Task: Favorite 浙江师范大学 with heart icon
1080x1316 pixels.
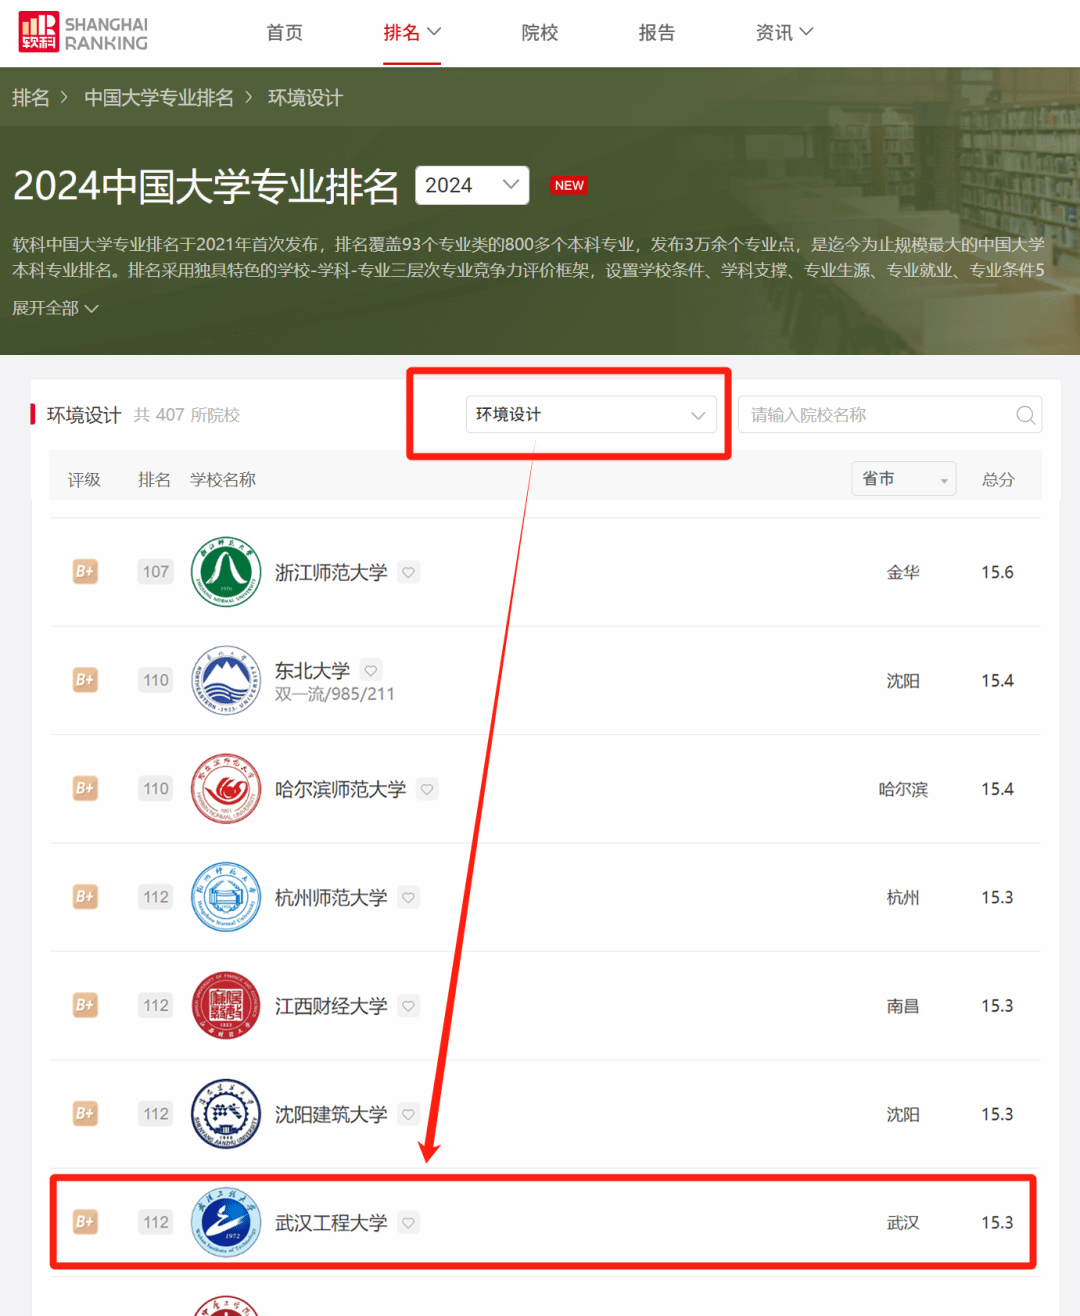Action: (x=408, y=573)
